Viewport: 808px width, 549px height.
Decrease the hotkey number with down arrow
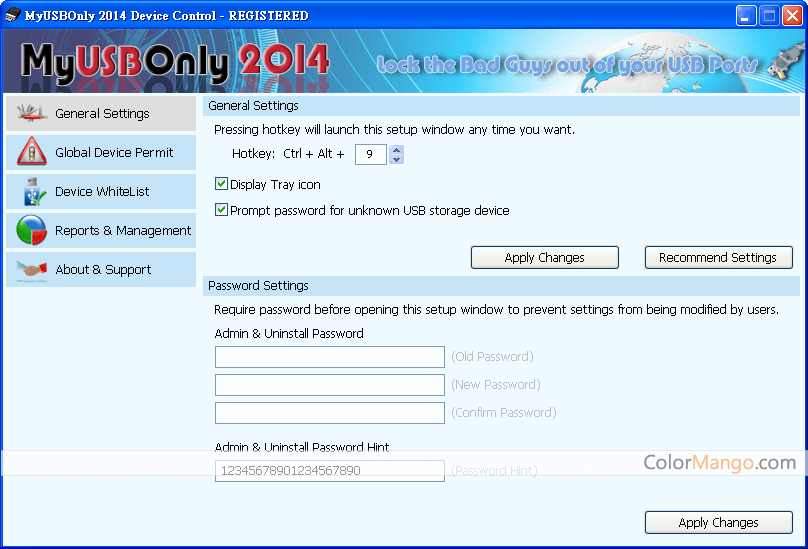[x=396, y=159]
